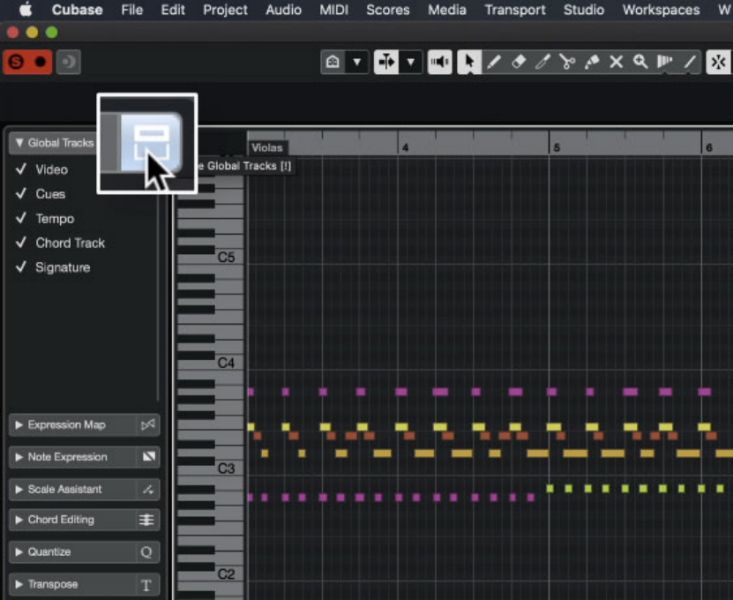Image resolution: width=733 pixels, height=600 pixels.
Task: Open the Edit menu
Action: [173, 10]
